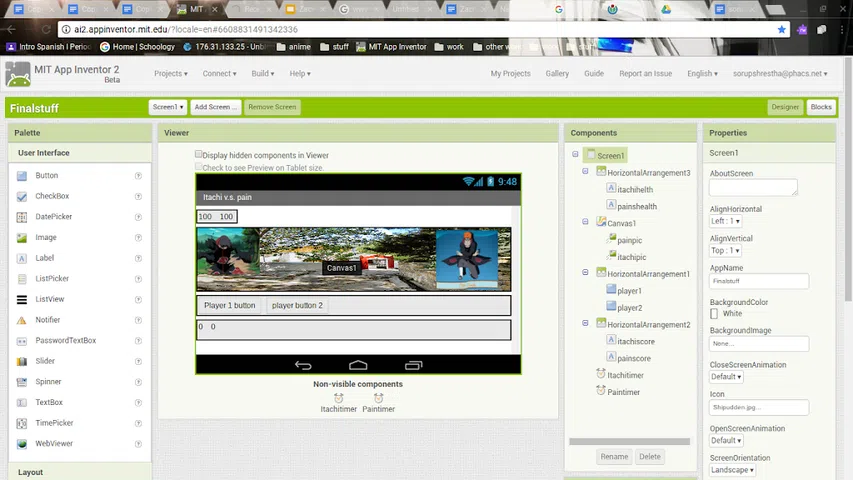Click the Slider palette icon
Image resolution: width=853 pixels, height=480 pixels.
[22, 361]
